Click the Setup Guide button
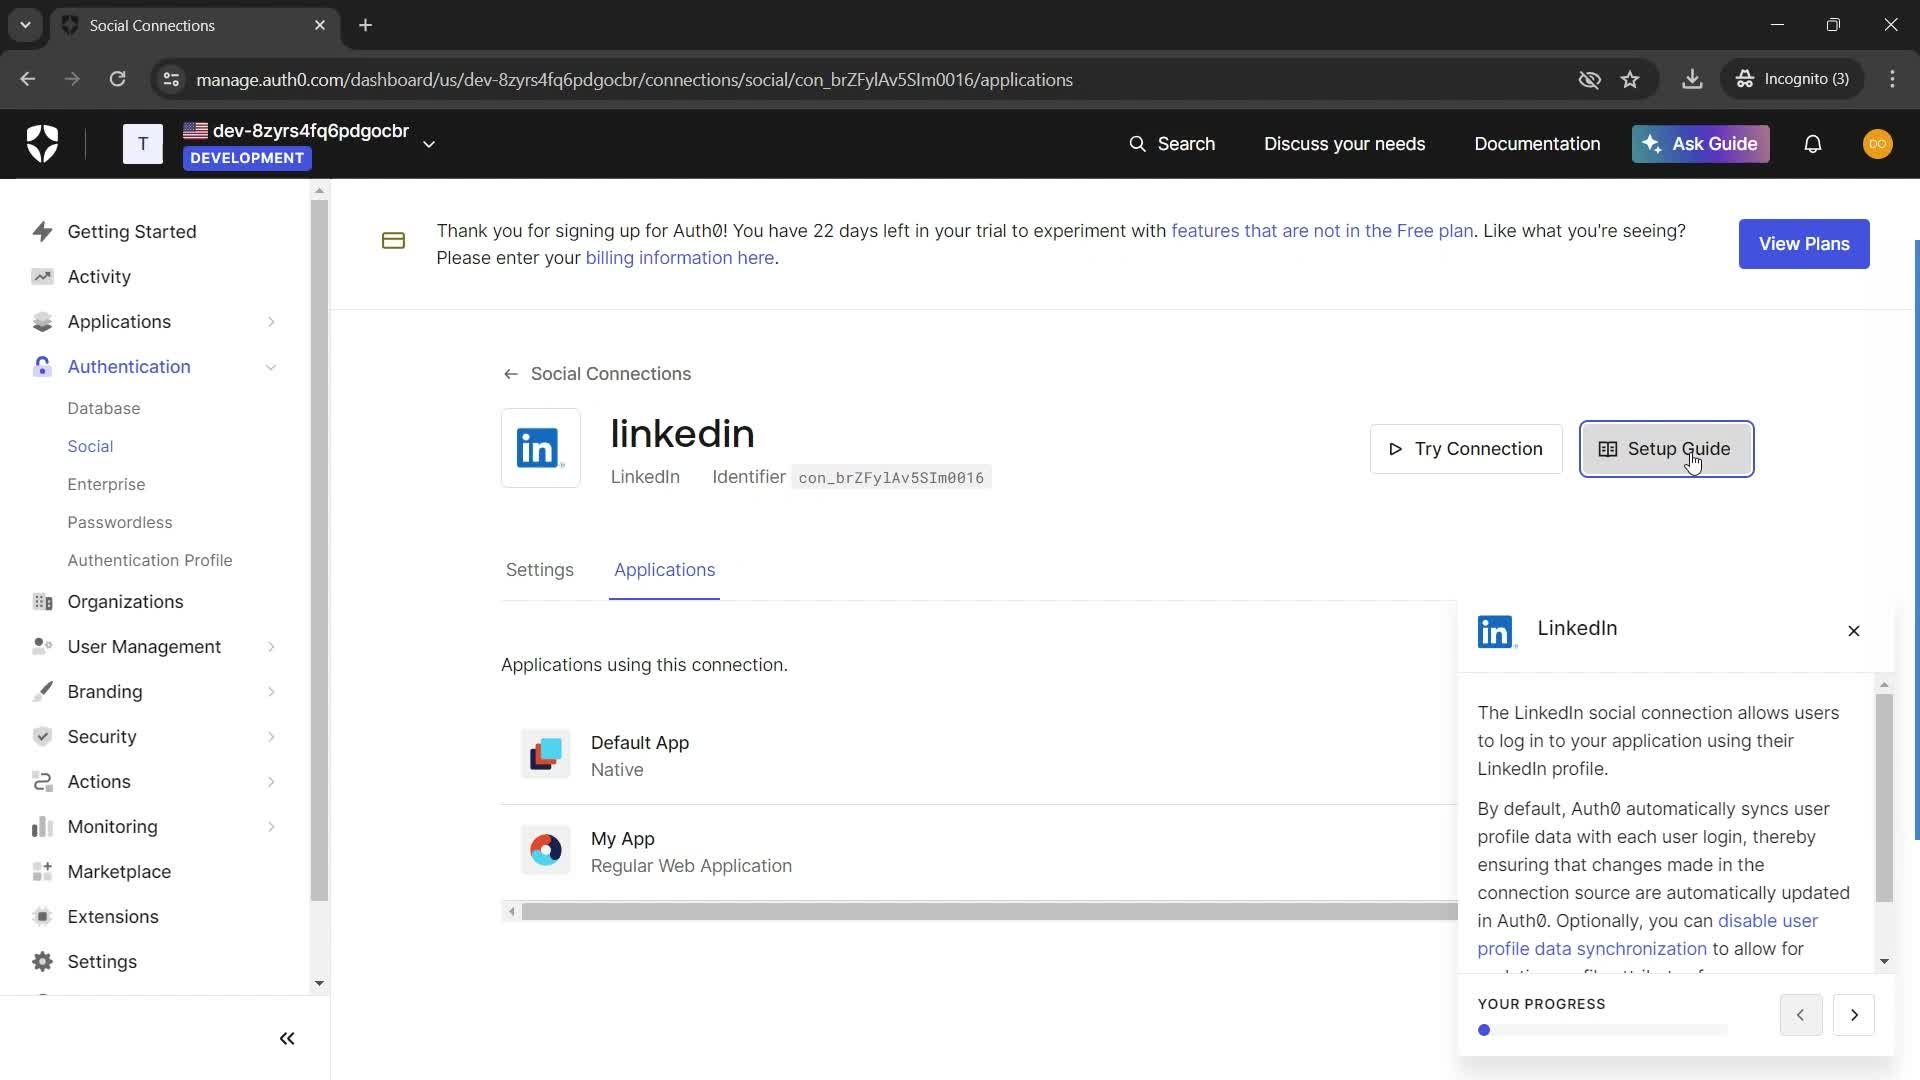 coord(1667,449)
